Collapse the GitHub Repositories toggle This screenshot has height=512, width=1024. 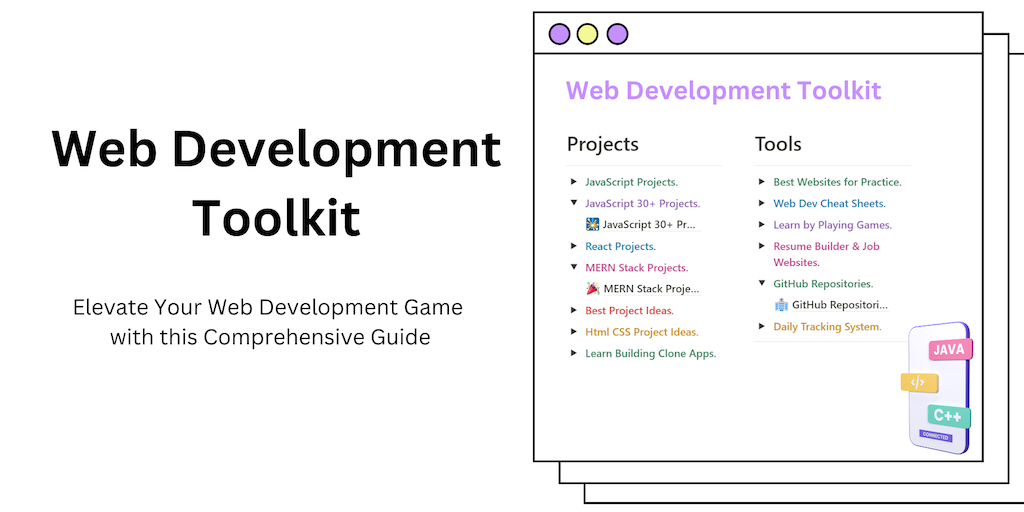pos(761,283)
